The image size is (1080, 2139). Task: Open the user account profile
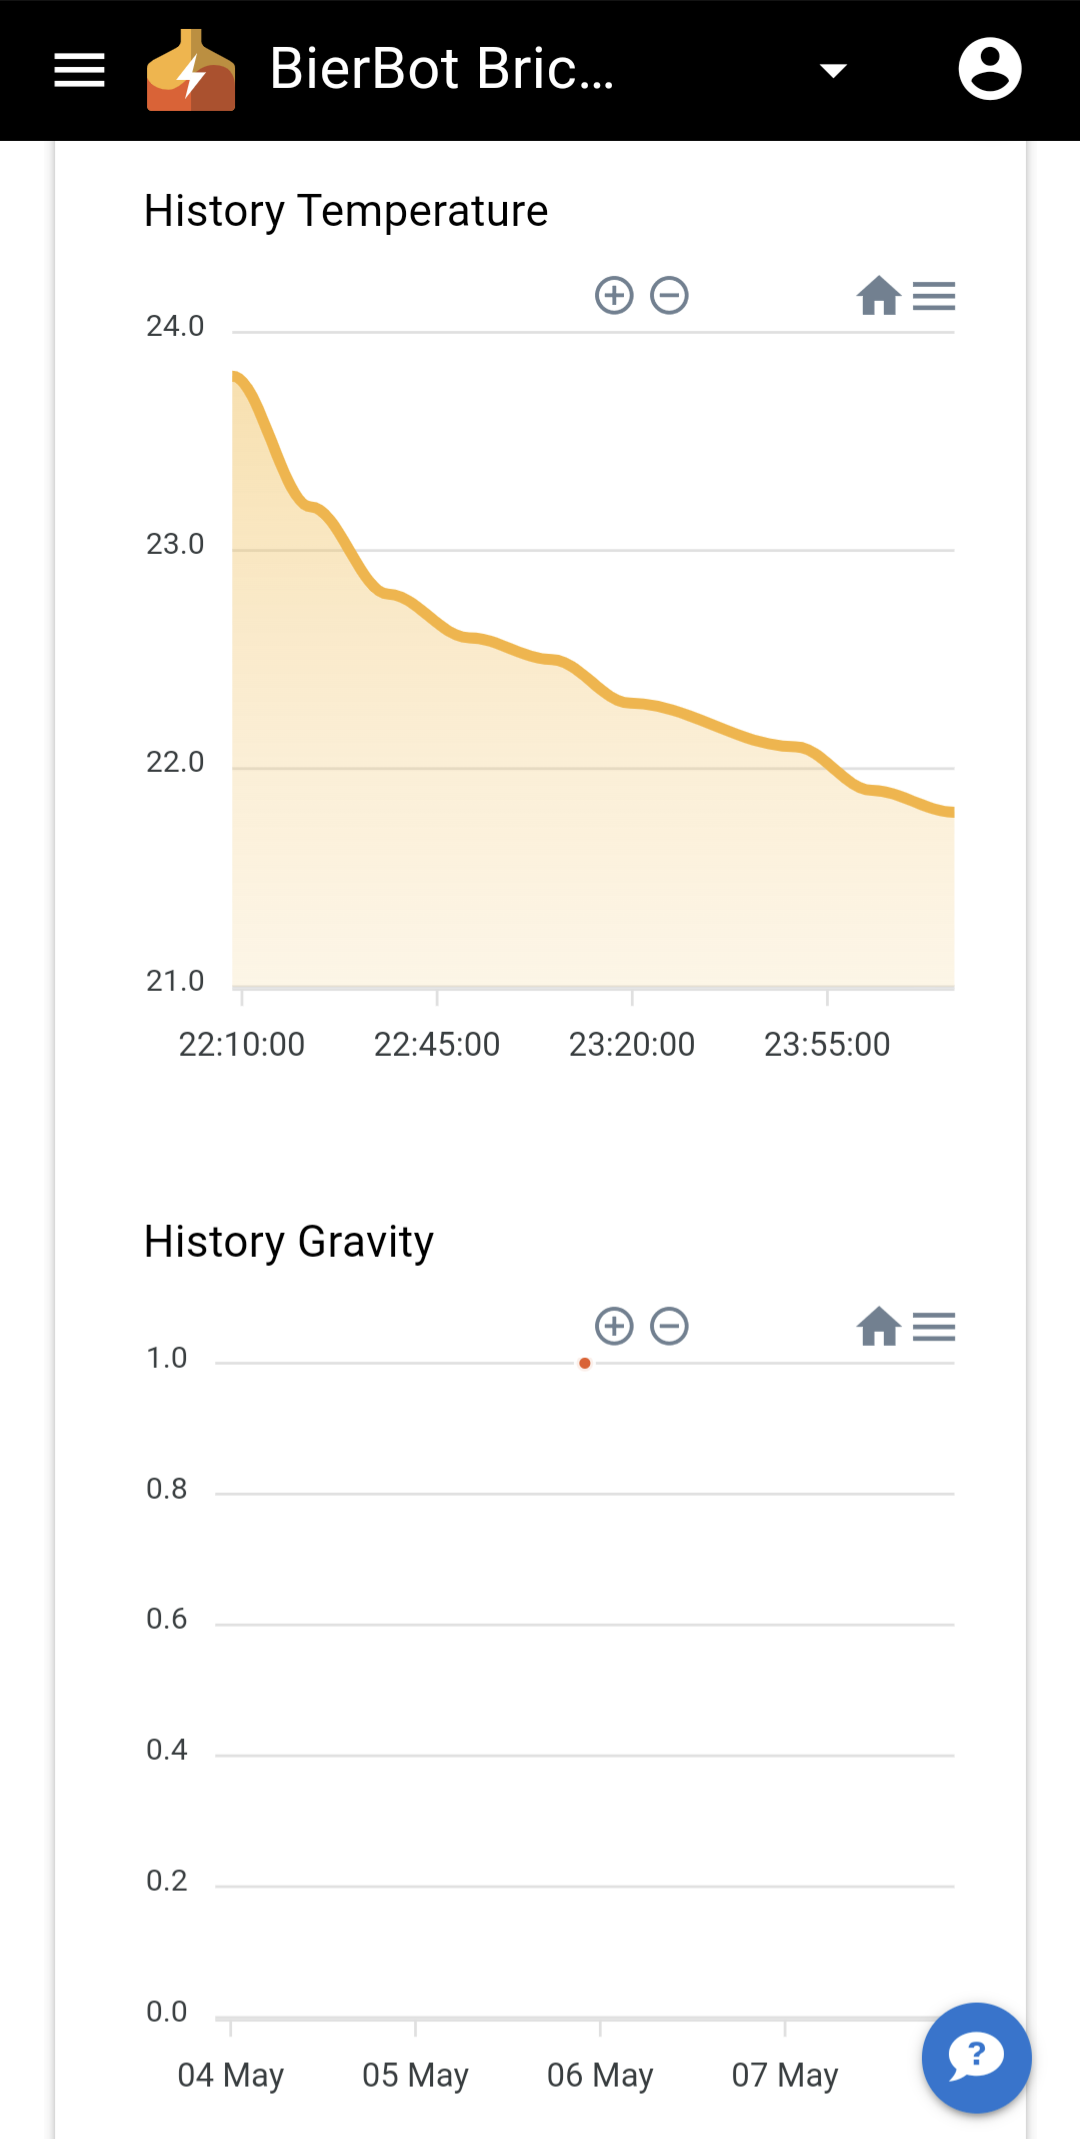(989, 70)
